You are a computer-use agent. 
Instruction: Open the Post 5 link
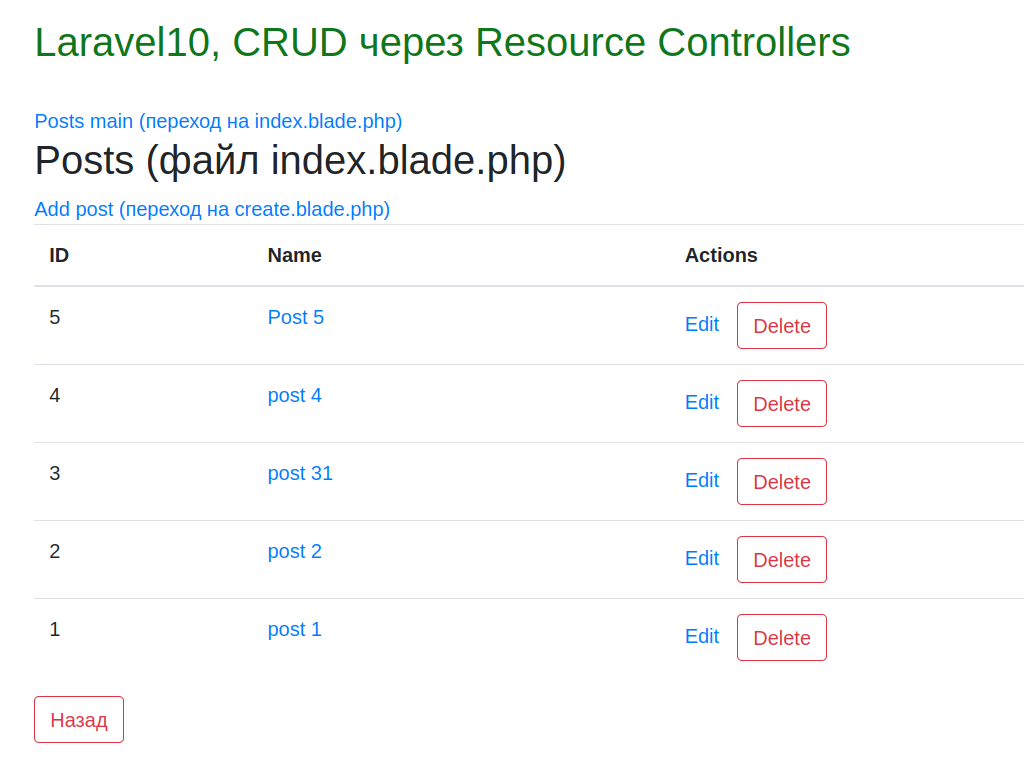click(x=296, y=317)
